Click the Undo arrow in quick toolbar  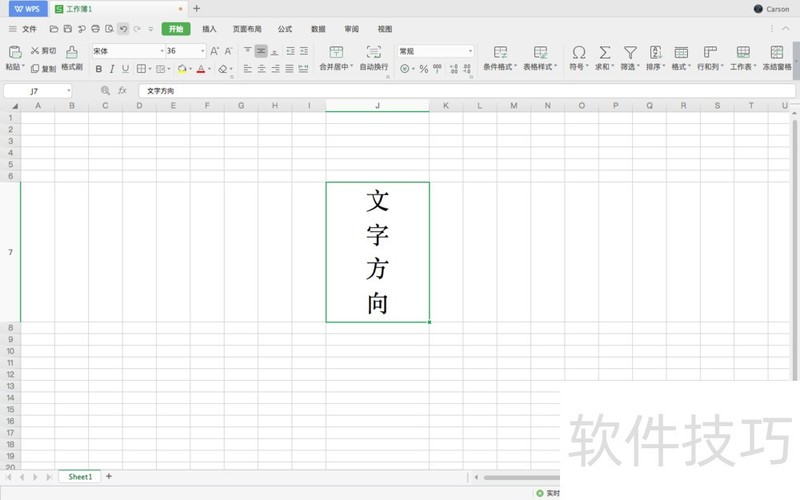click(x=123, y=29)
